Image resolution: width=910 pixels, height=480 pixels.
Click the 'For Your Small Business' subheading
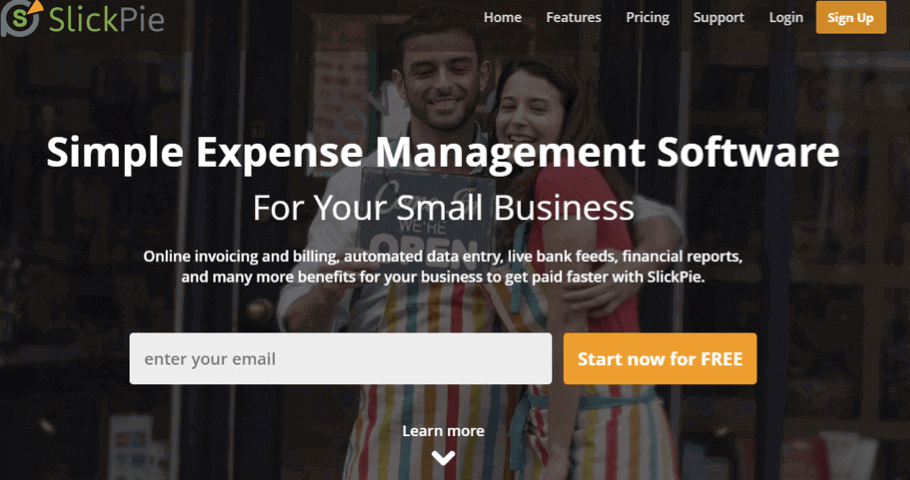[443, 207]
